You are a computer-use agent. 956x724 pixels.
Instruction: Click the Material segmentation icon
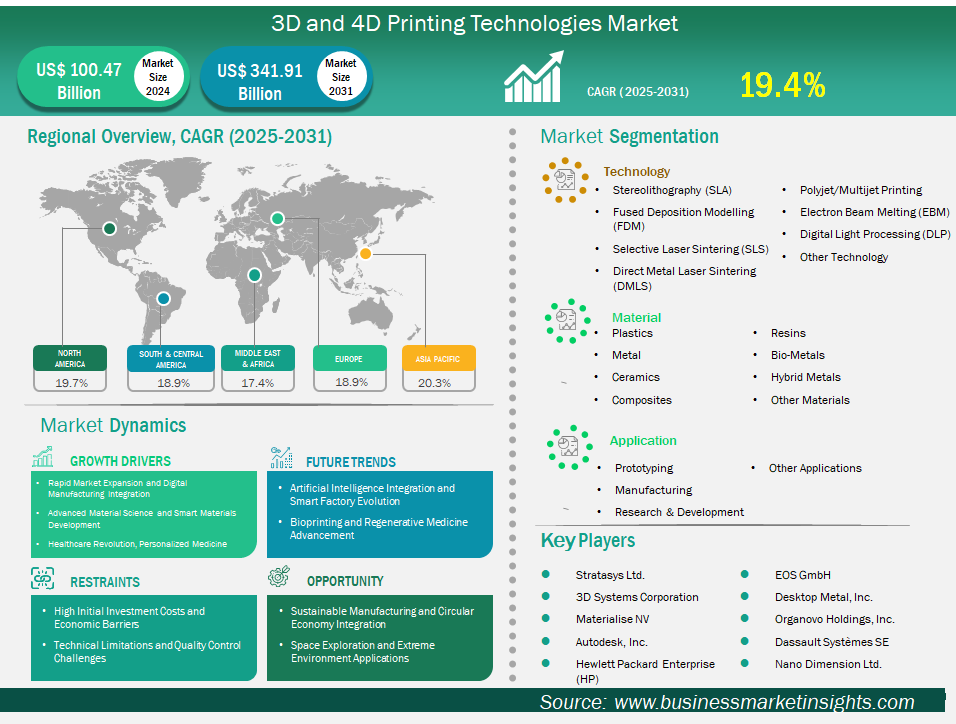click(x=566, y=320)
